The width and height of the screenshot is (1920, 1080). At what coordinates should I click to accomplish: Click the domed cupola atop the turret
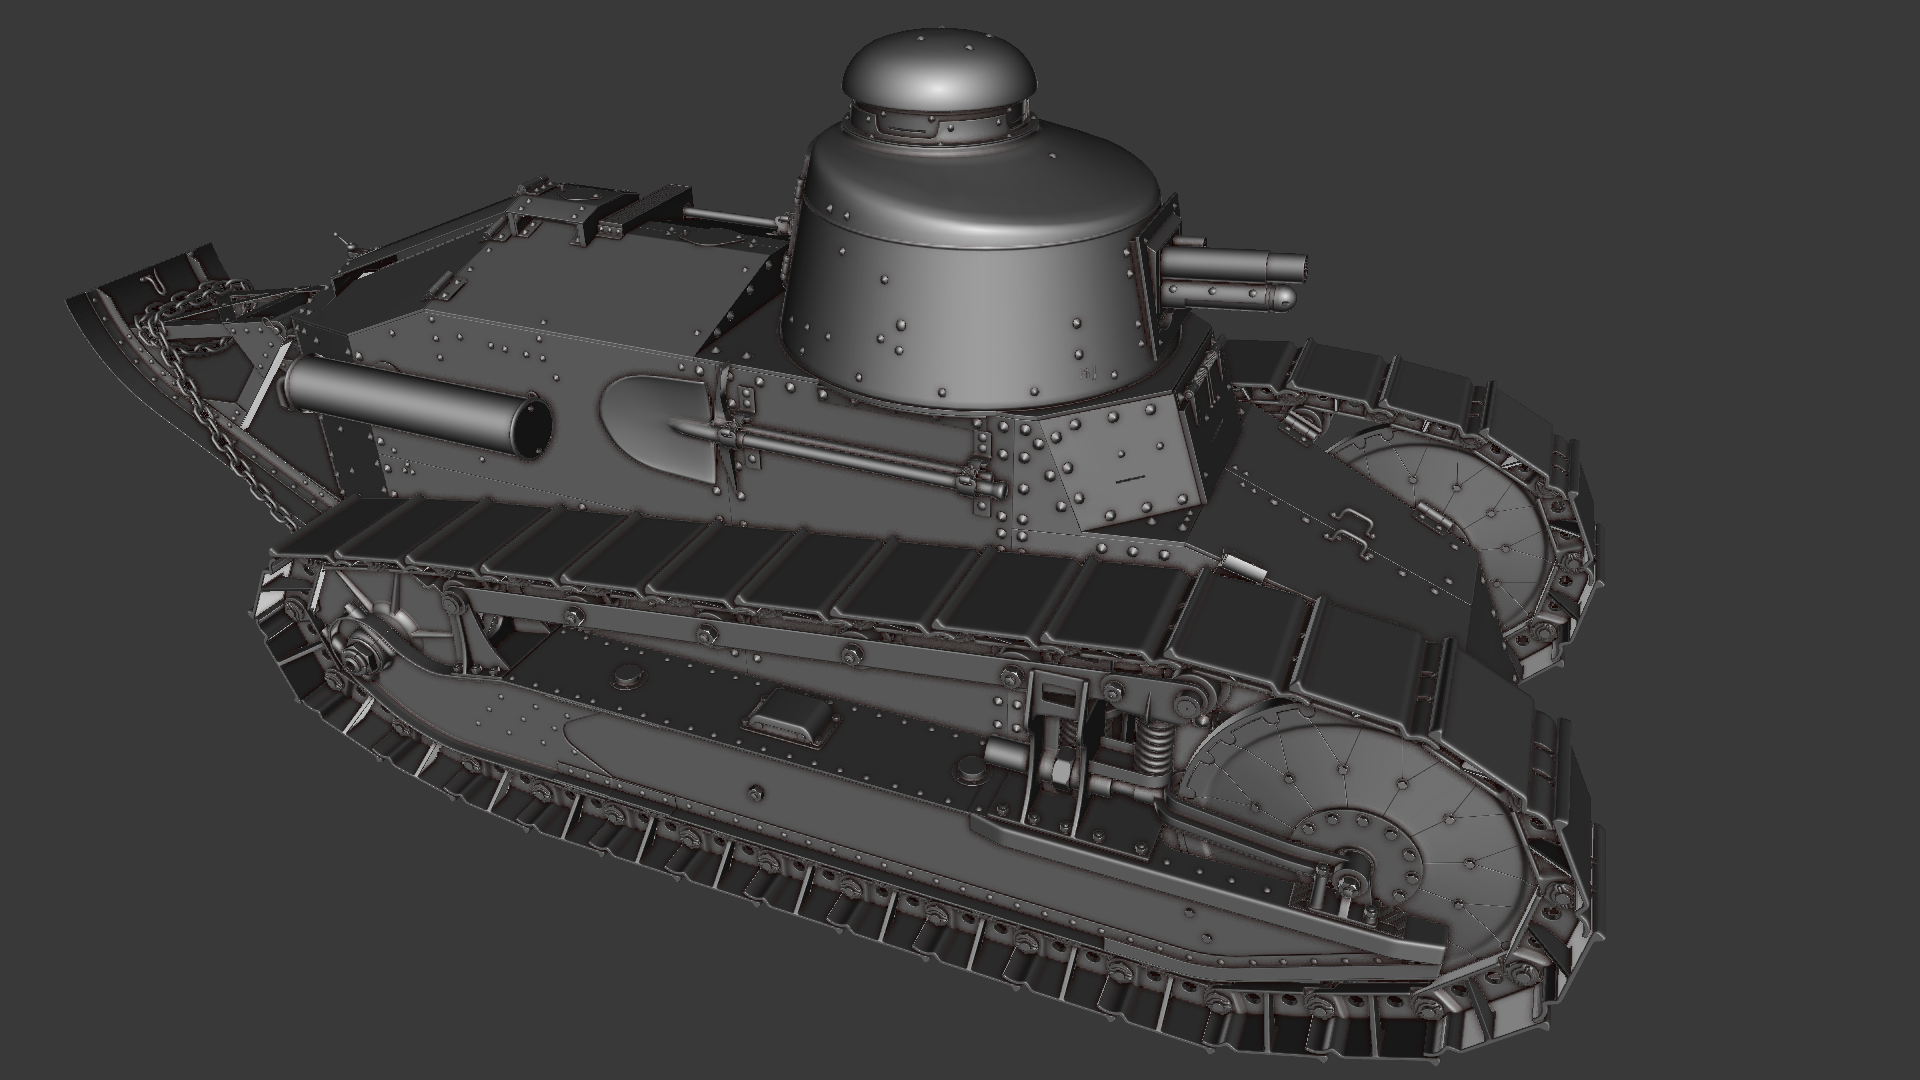[937, 70]
